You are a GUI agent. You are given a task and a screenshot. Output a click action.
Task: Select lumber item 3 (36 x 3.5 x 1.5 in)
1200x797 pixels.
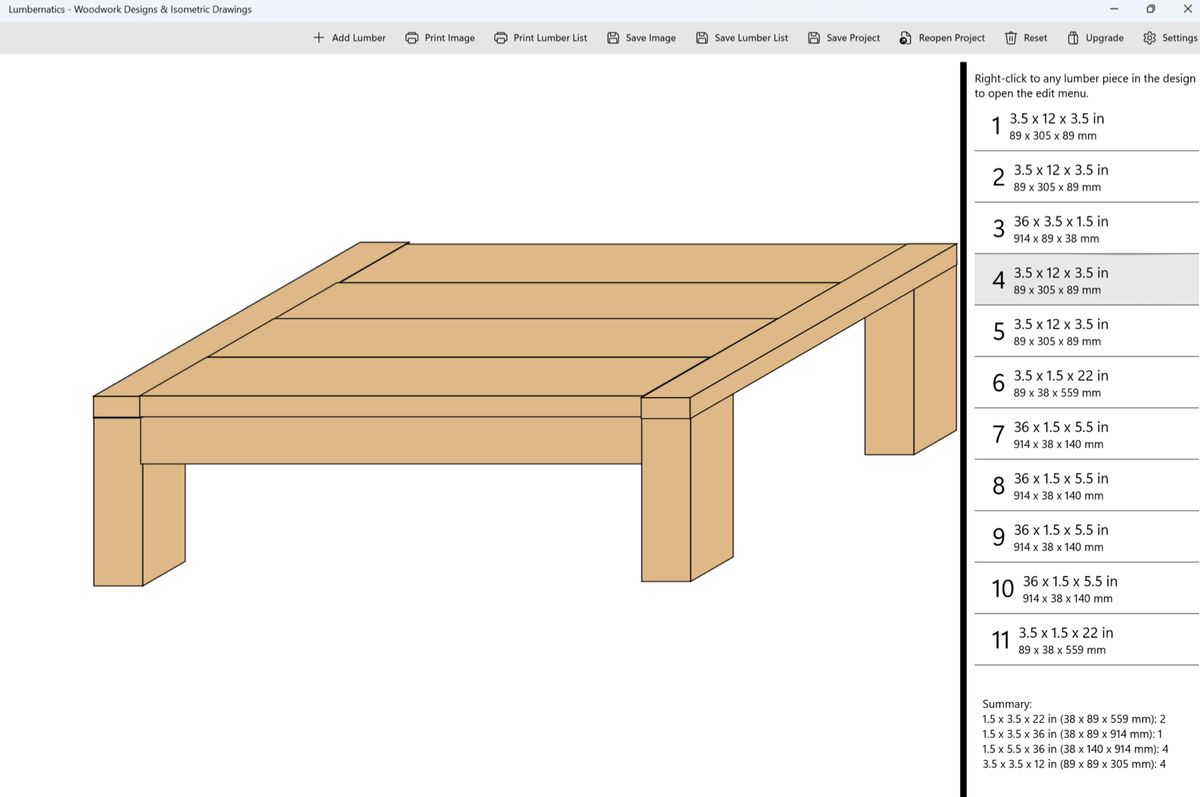pos(1086,229)
